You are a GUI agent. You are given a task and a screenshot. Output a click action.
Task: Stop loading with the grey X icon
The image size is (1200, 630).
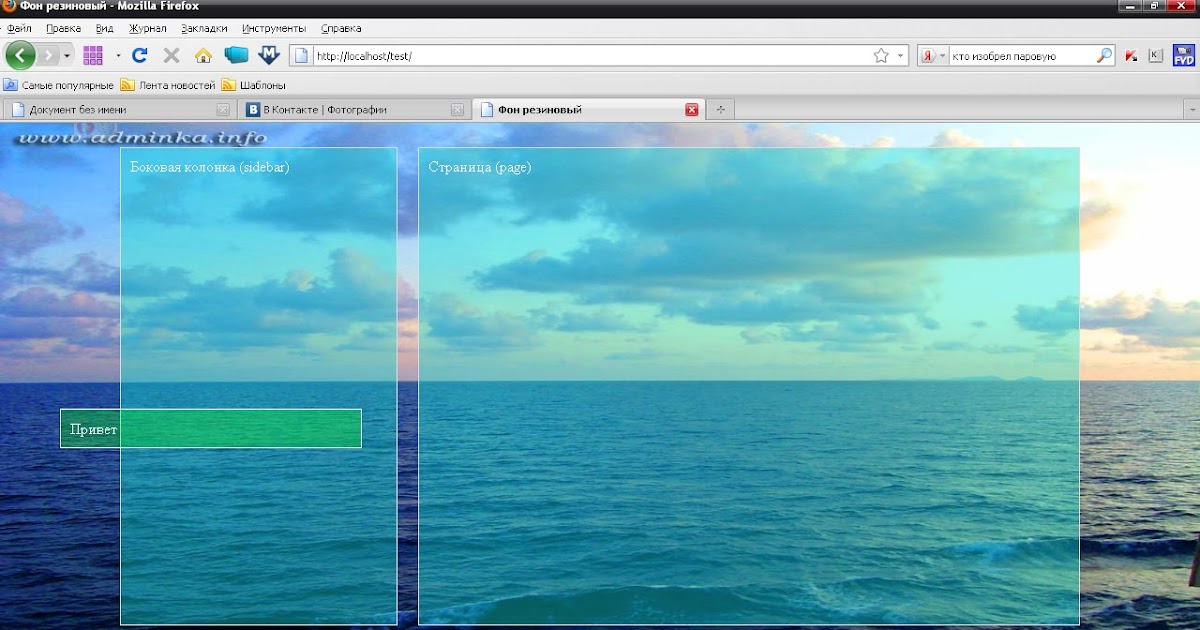pos(171,55)
